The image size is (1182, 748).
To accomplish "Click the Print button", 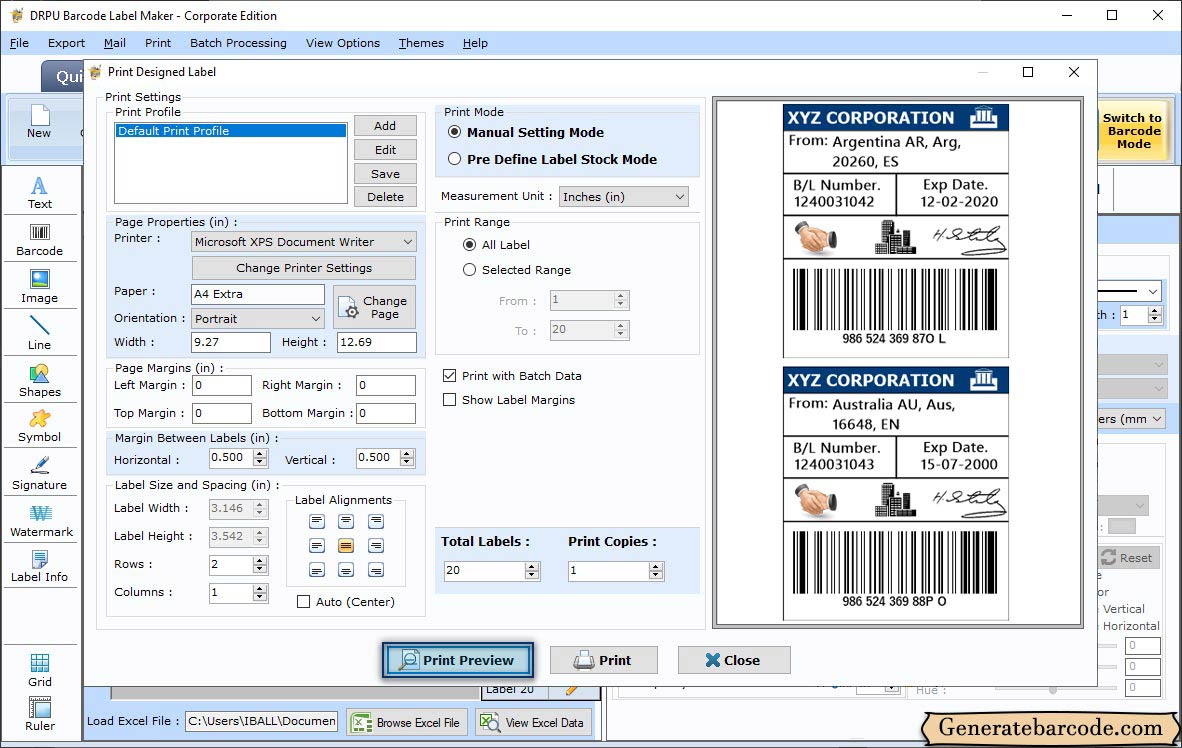I will point(603,661).
